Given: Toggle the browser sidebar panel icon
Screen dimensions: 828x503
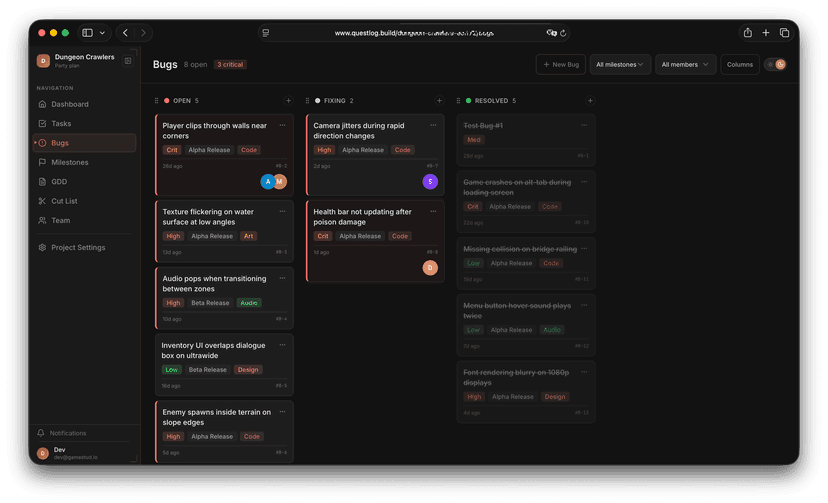Looking at the screenshot, I should (88, 33).
